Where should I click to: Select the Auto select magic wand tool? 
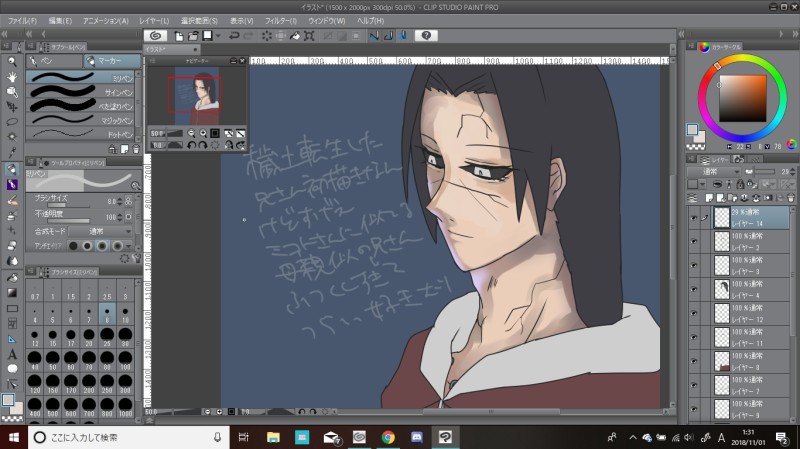click(x=12, y=137)
